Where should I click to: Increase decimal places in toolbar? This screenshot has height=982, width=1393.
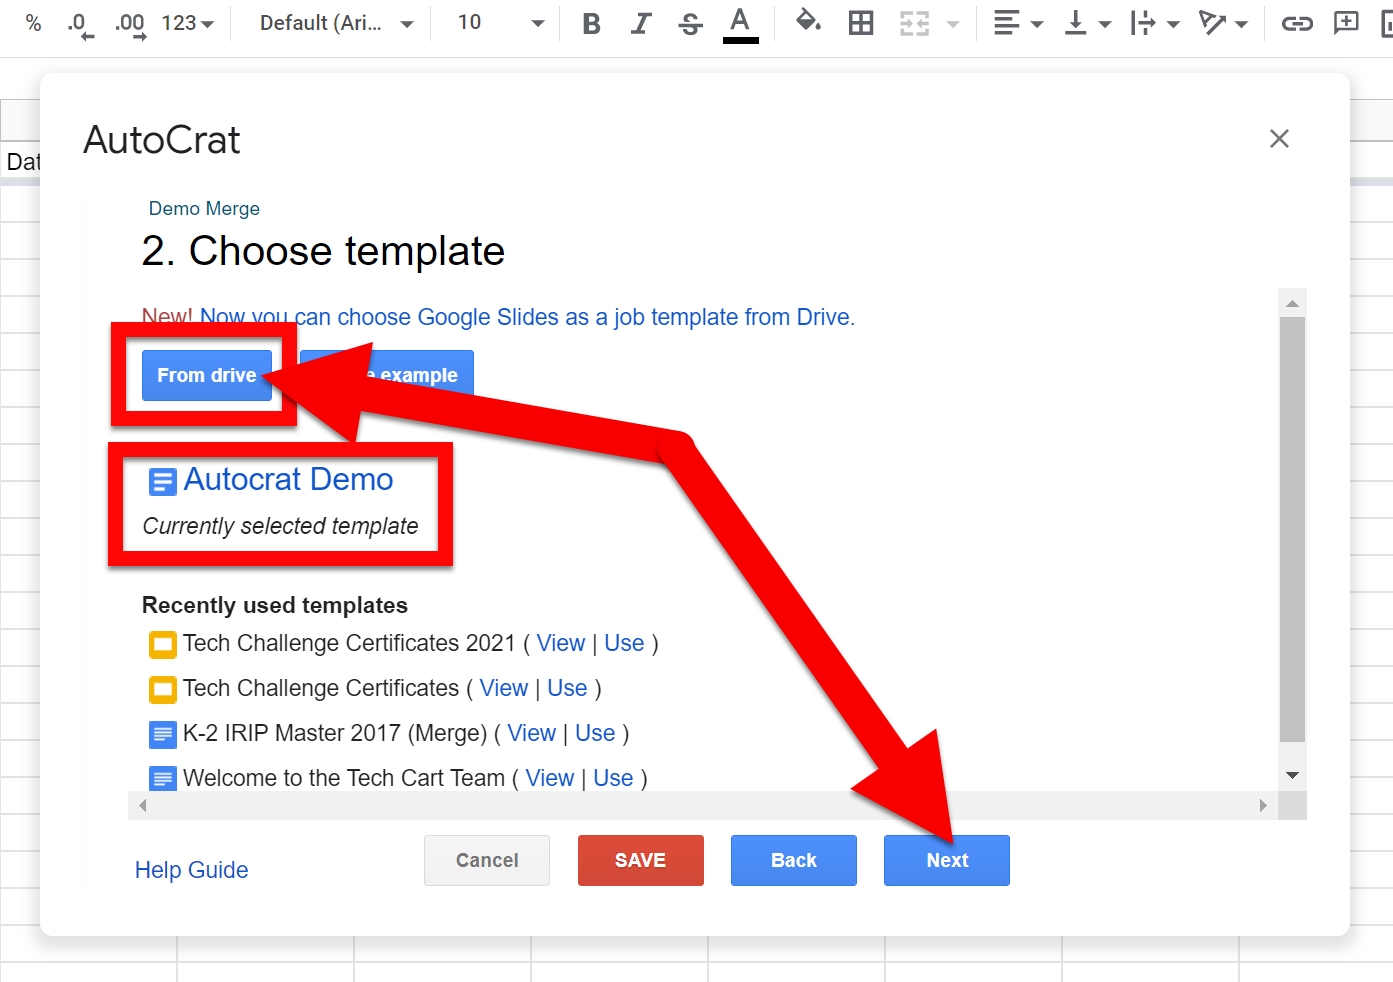click(x=130, y=24)
